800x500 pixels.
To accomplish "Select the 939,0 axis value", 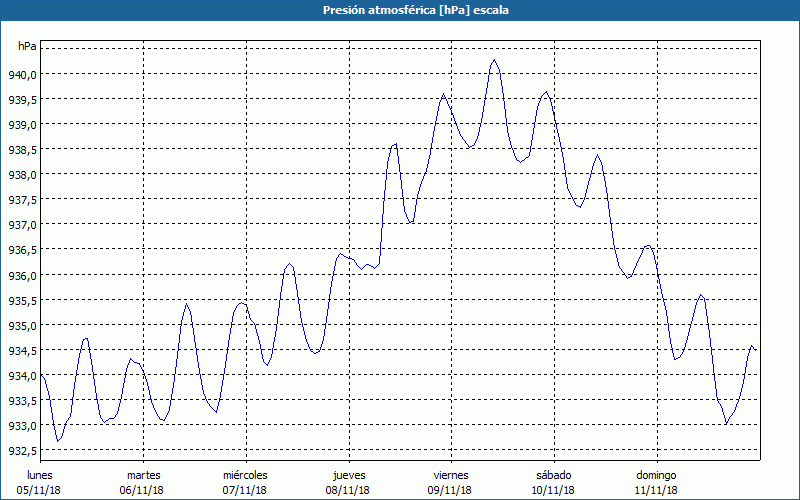I will [22, 126].
